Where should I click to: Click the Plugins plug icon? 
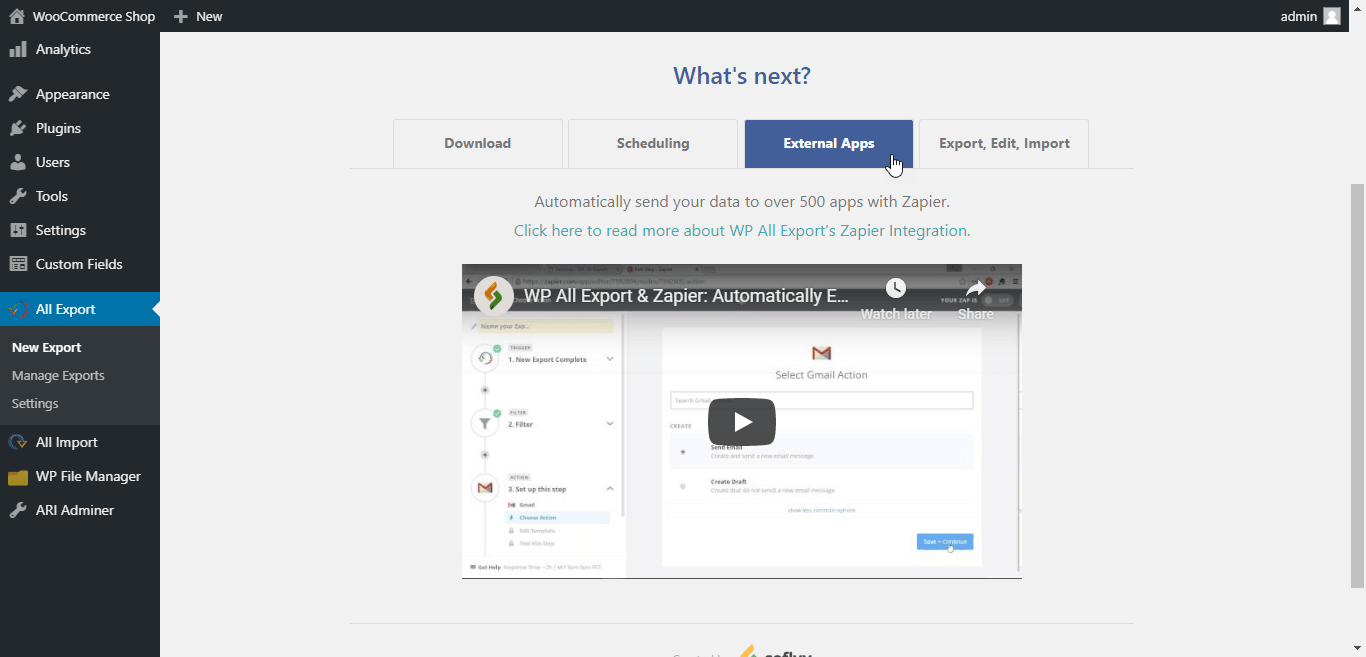click(x=18, y=128)
